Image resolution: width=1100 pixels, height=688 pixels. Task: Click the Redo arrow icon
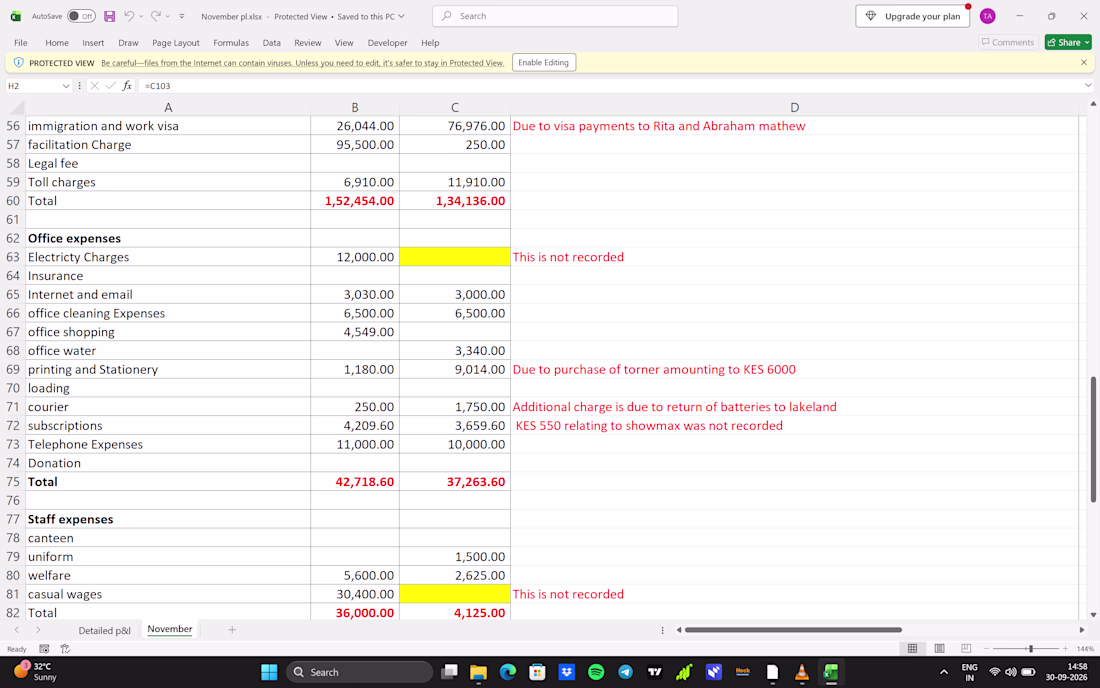pyautogui.click(x=156, y=16)
